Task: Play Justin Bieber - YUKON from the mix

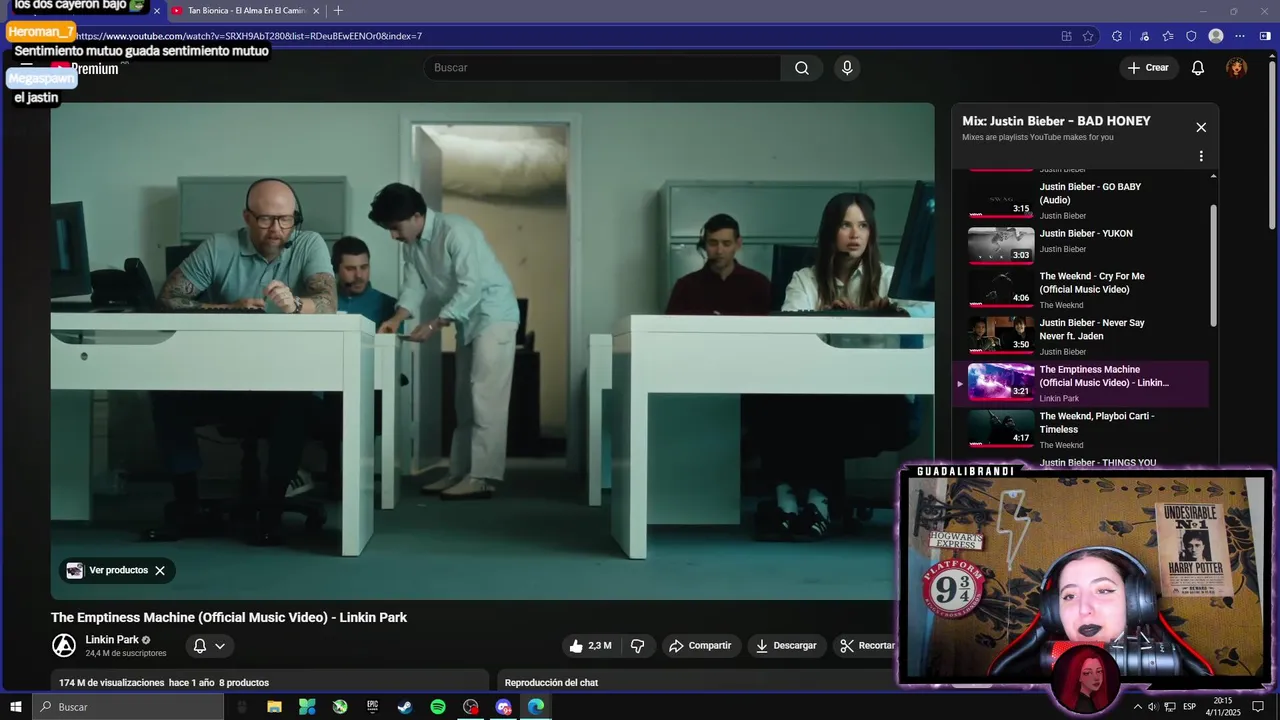Action: click(1080, 245)
